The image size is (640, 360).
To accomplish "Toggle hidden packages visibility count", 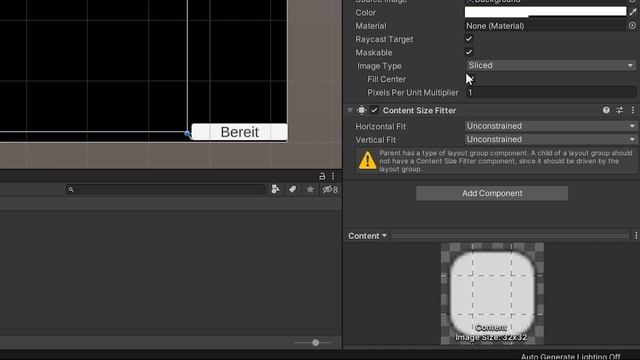I will (330, 189).
